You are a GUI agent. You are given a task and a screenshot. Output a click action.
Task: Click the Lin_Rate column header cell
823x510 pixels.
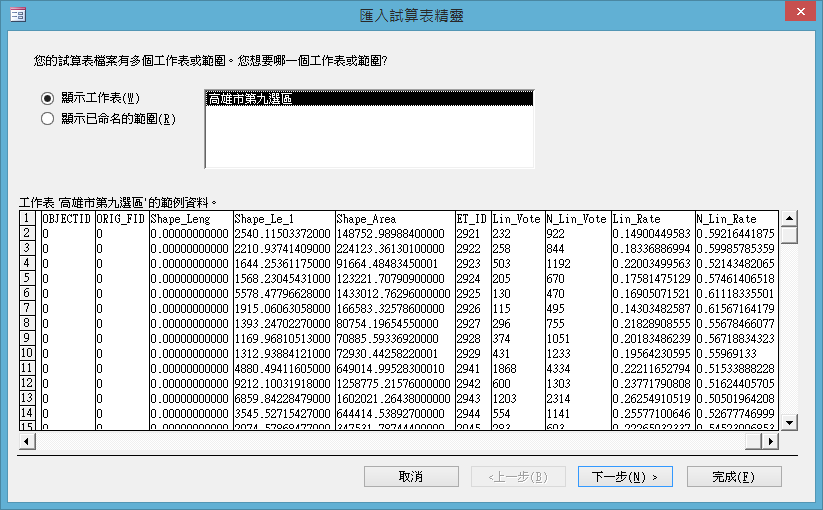point(651,218)
